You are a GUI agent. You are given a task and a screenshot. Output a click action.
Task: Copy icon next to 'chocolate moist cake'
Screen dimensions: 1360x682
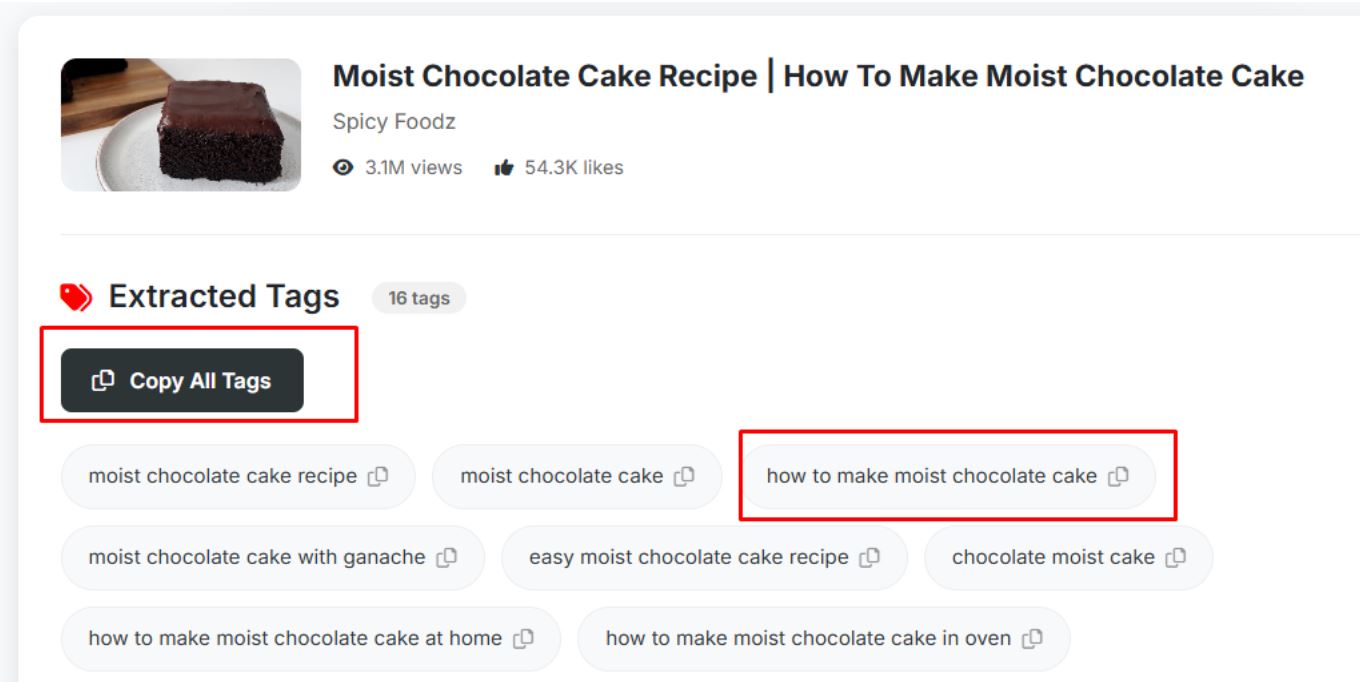[1176, 558]
